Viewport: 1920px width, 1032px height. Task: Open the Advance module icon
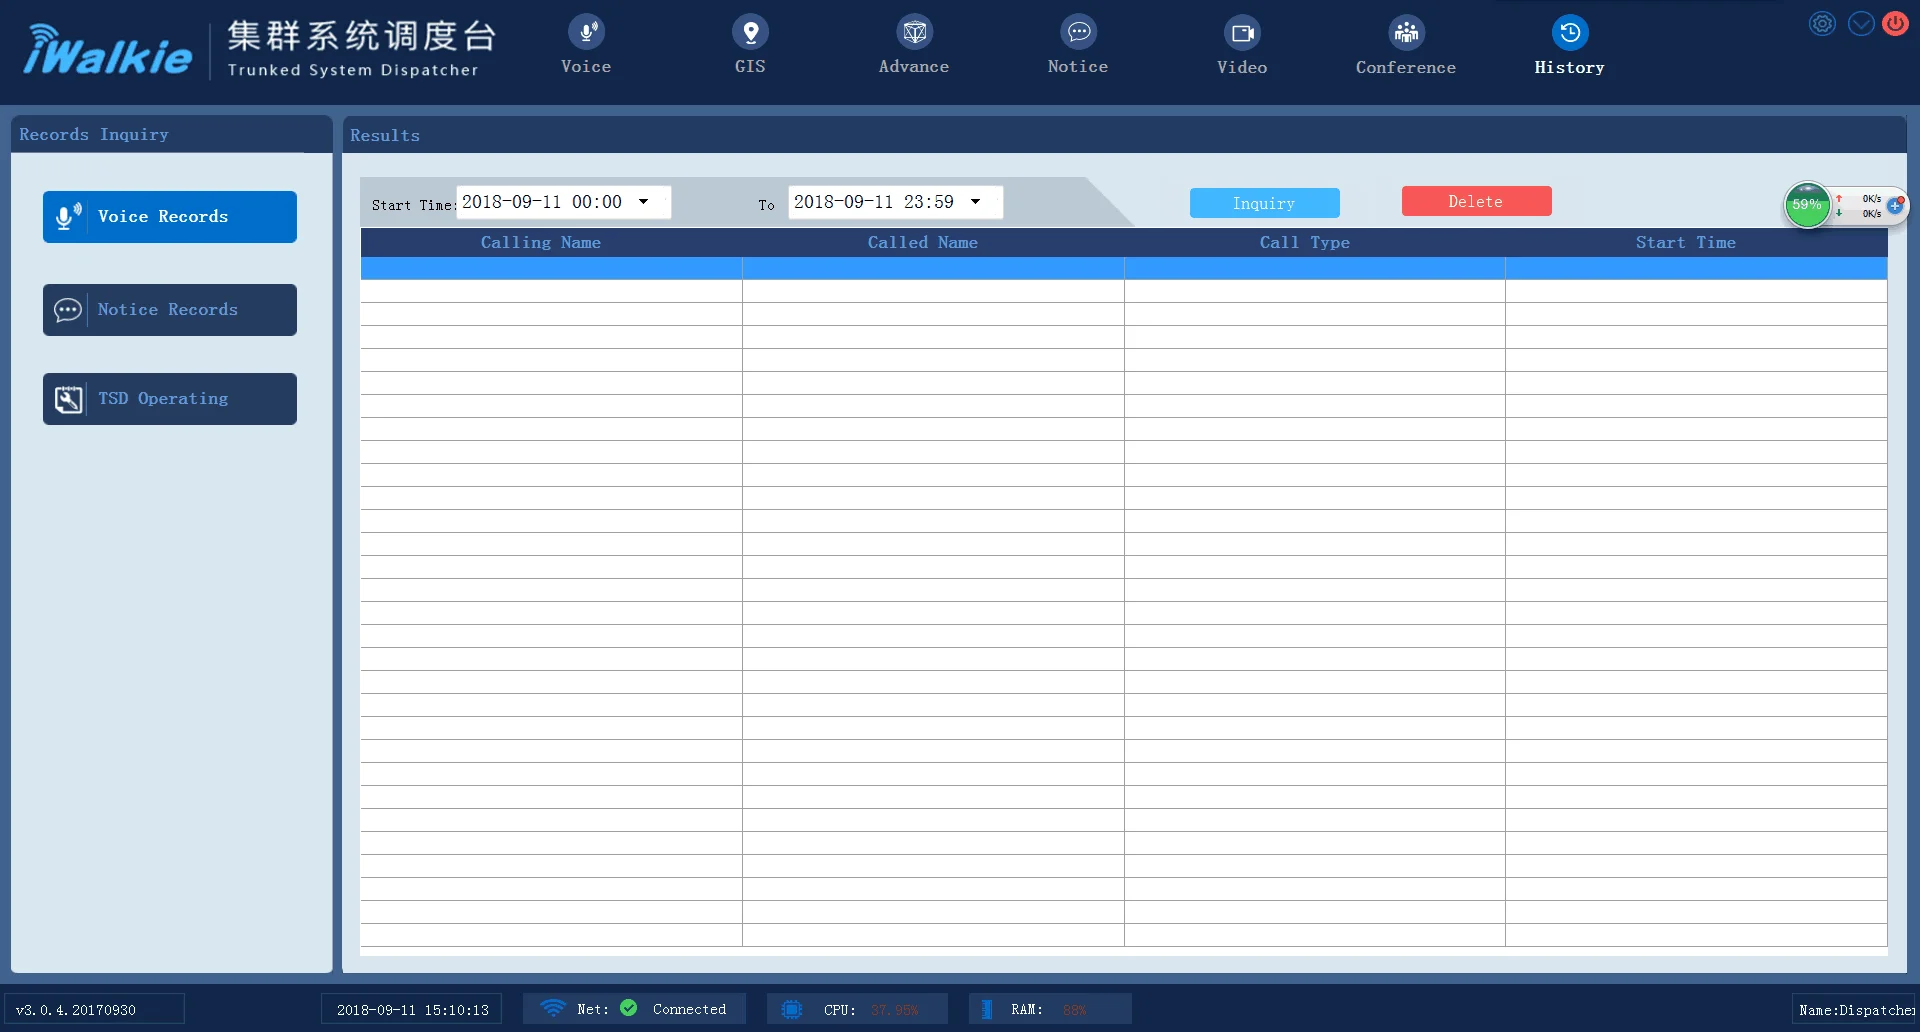coord(914,34)
